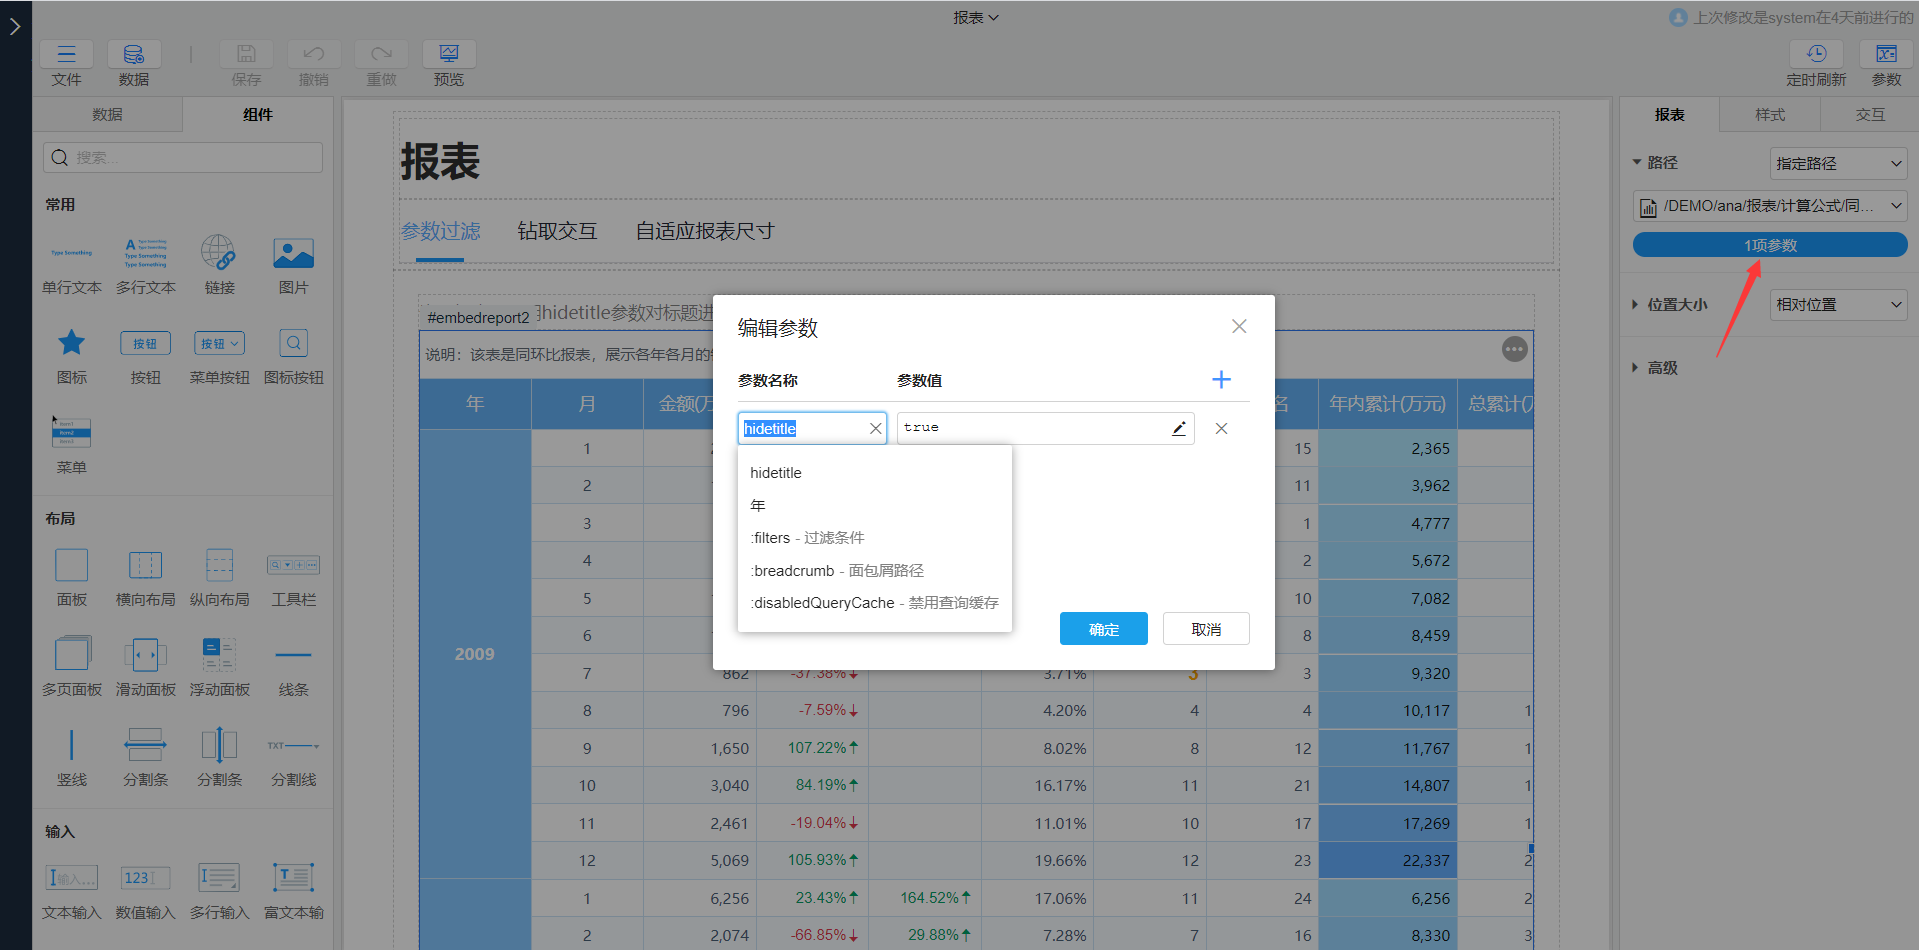The height and width of the screenshot is (950, 1919).
Task: Open the 数据 data toolbar icon
Action: tap(134, 64)
